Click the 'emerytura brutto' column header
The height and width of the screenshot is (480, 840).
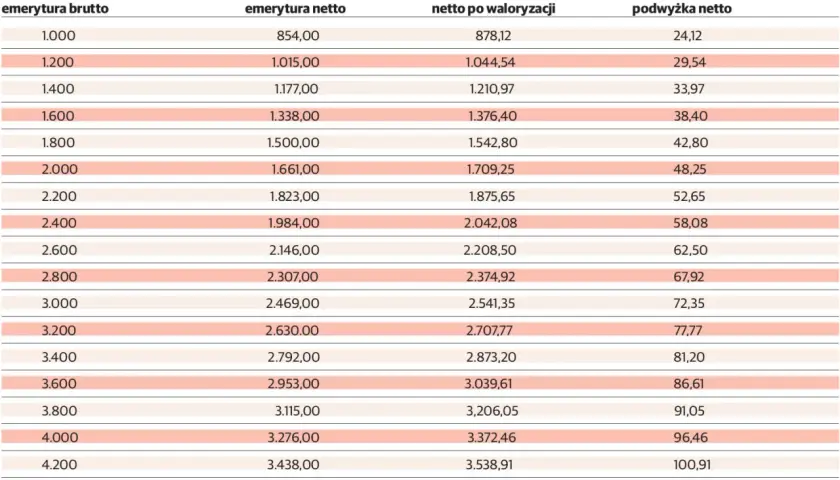55,9
